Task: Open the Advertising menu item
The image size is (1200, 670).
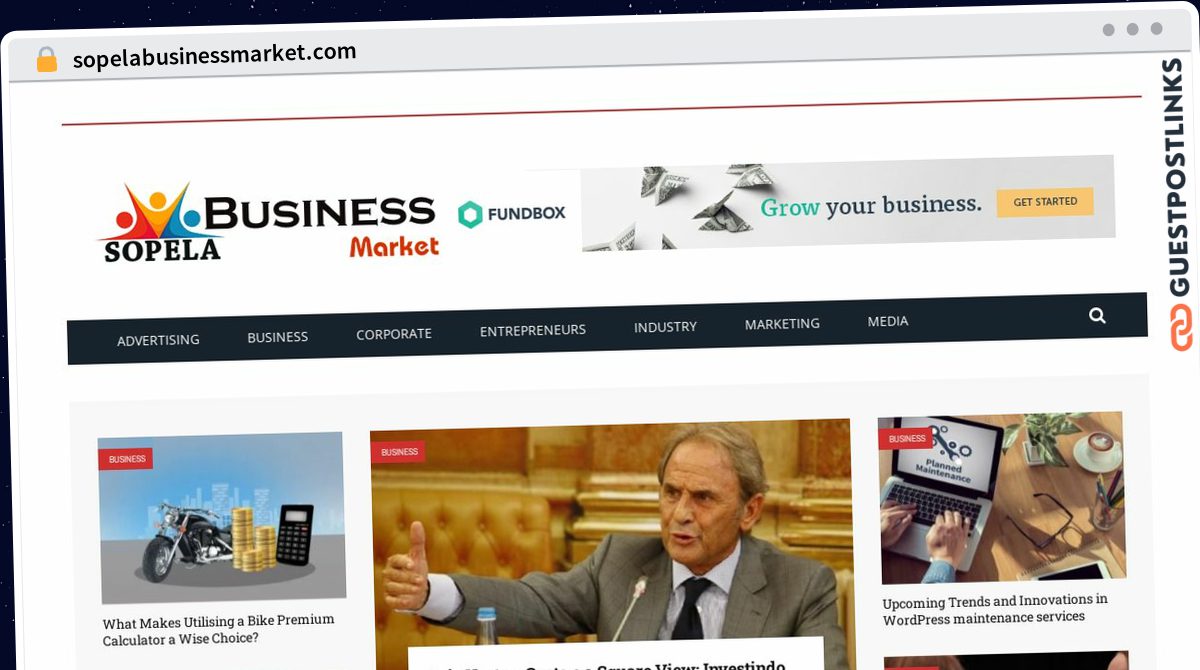Action: [158, 340]
